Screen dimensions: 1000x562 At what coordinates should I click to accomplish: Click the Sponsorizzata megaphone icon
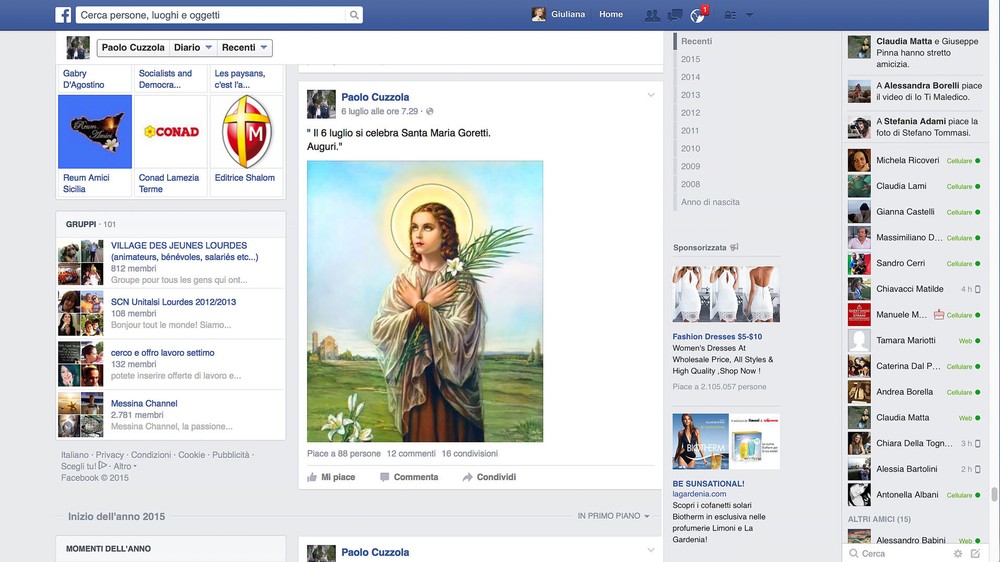(x=734, y=248)
